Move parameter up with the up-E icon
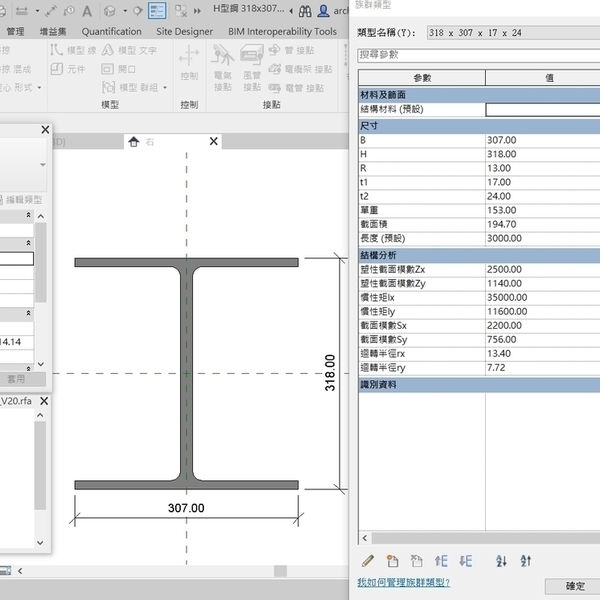600x600 pixels. pyautogui.click(x=441, y=562)
